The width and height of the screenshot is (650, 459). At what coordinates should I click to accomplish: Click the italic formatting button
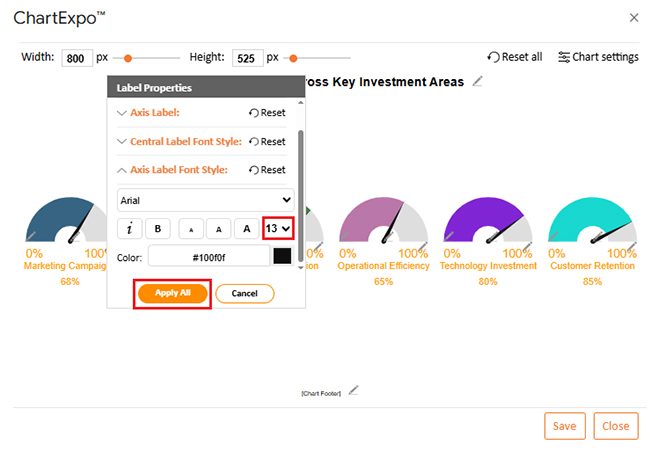coord(130,229)
